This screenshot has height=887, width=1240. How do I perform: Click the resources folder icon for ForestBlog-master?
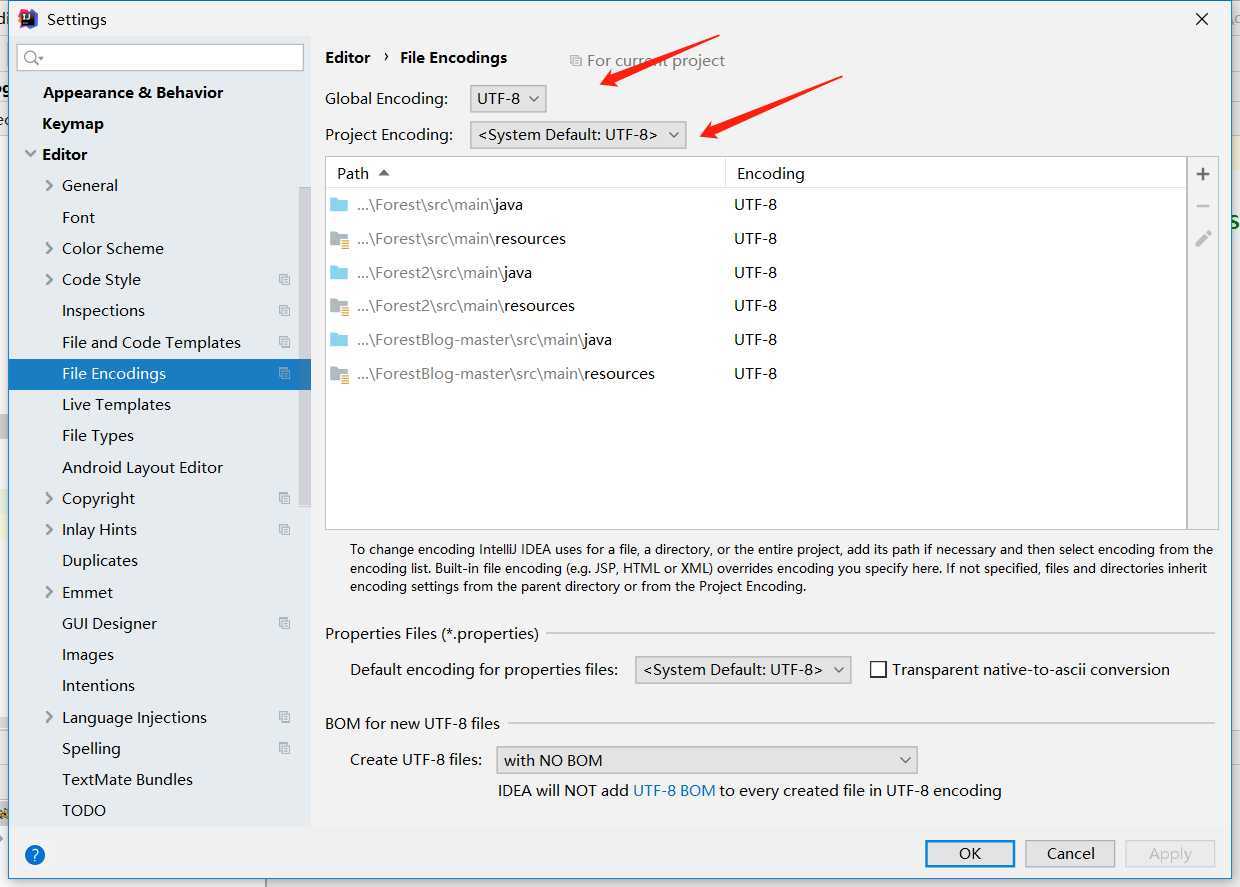[x=339, y=374]
